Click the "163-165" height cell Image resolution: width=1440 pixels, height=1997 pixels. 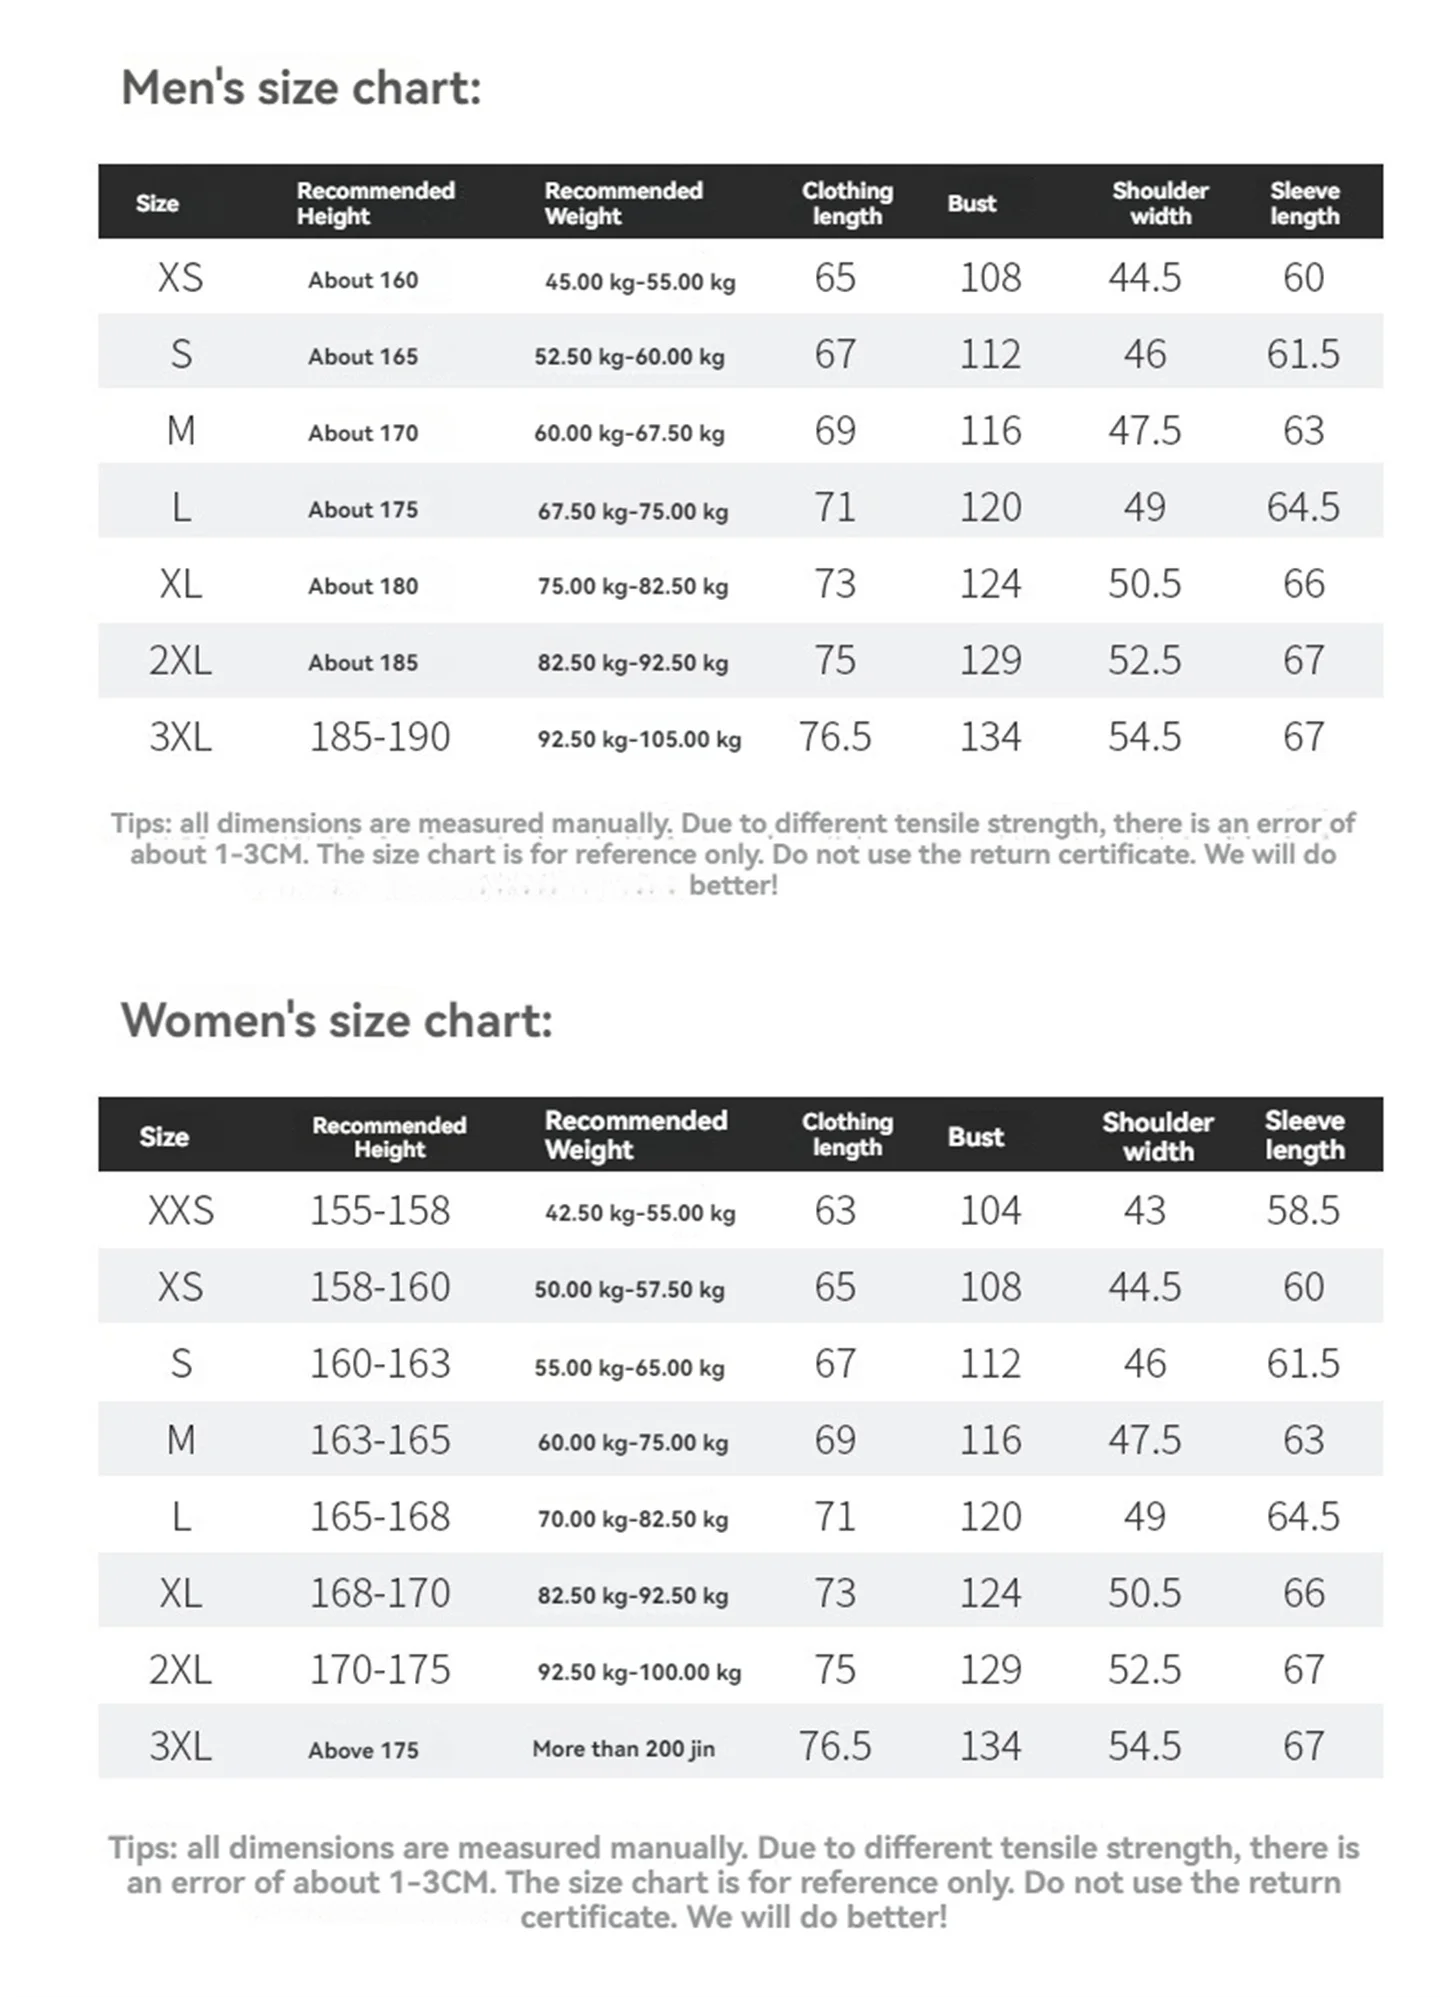click(380, 1441)
